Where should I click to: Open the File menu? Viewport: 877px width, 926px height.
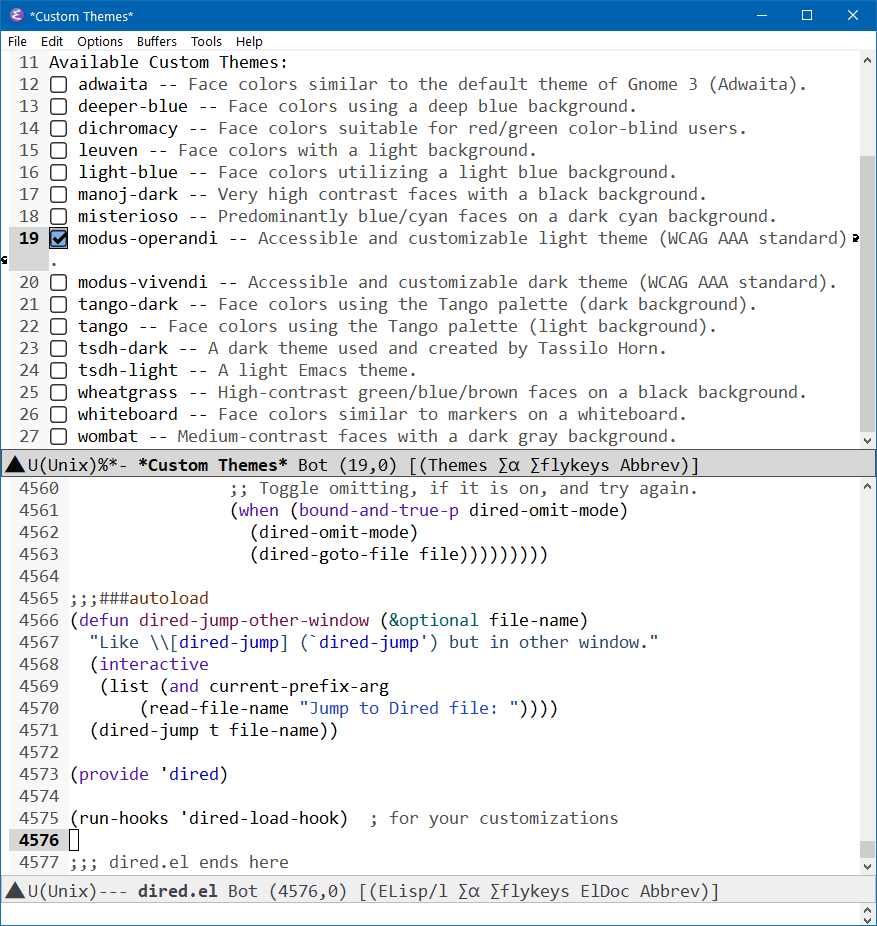17,41
